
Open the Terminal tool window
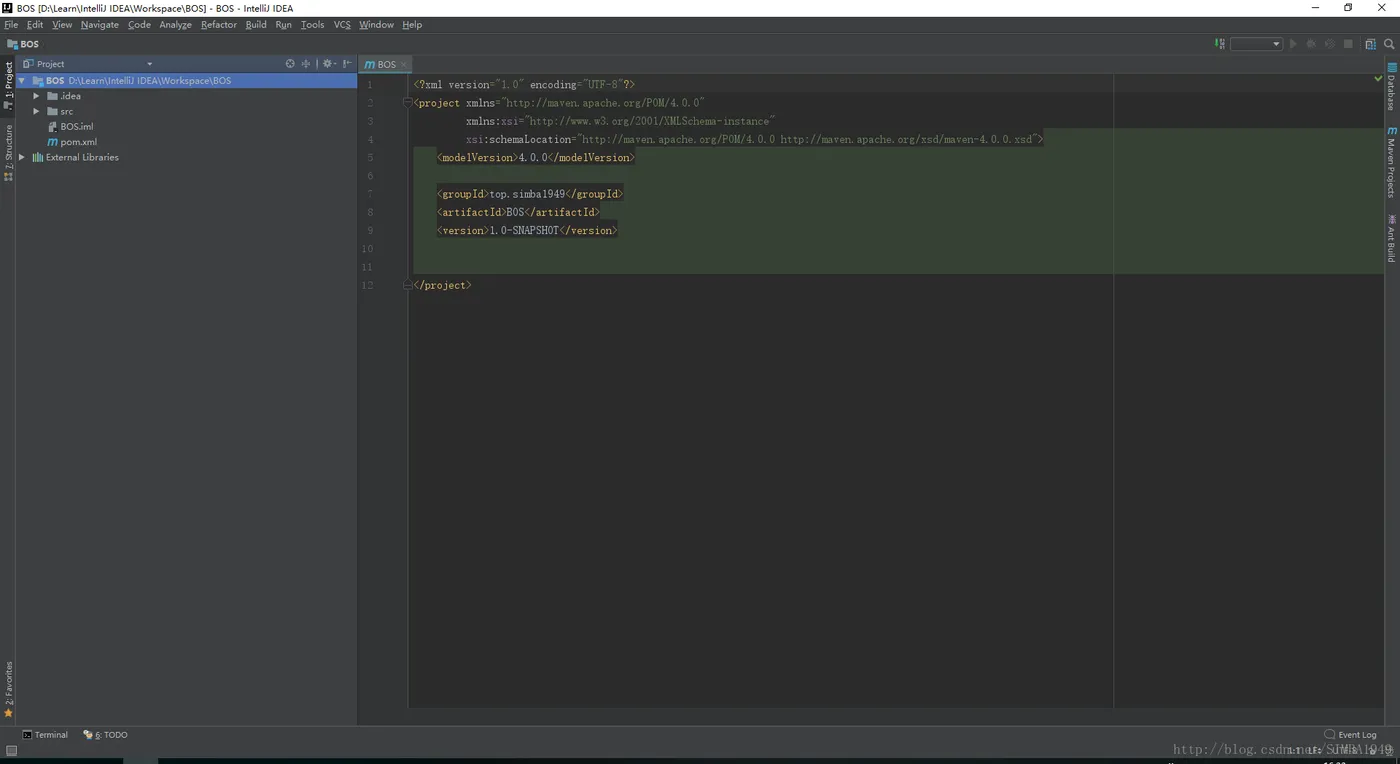(45, 735)
